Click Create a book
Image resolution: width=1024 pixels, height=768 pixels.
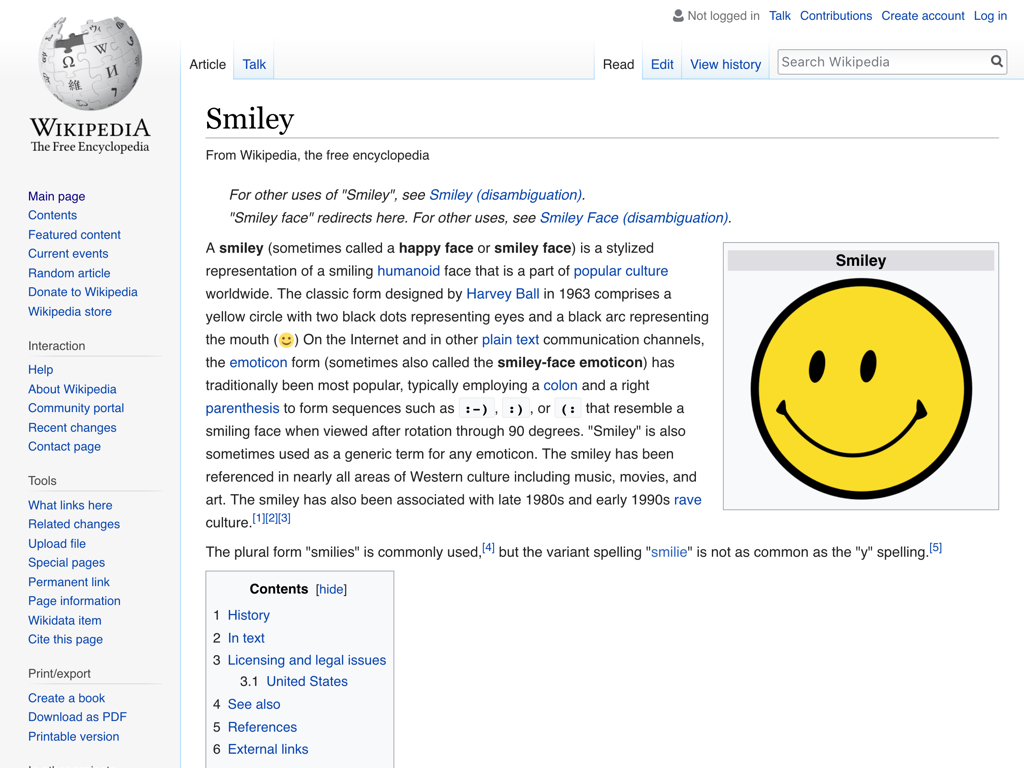coord(66,698)
